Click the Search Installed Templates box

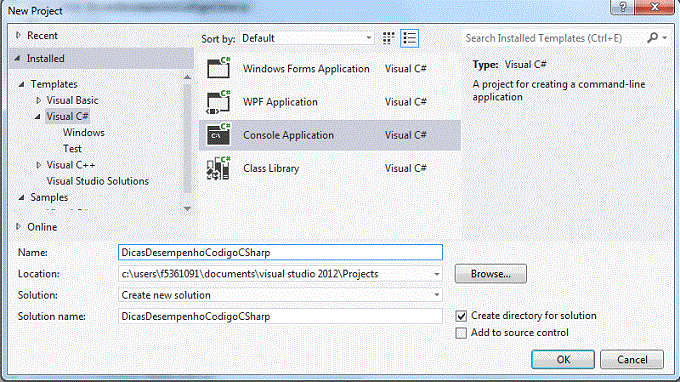click(x=554, y=38)
